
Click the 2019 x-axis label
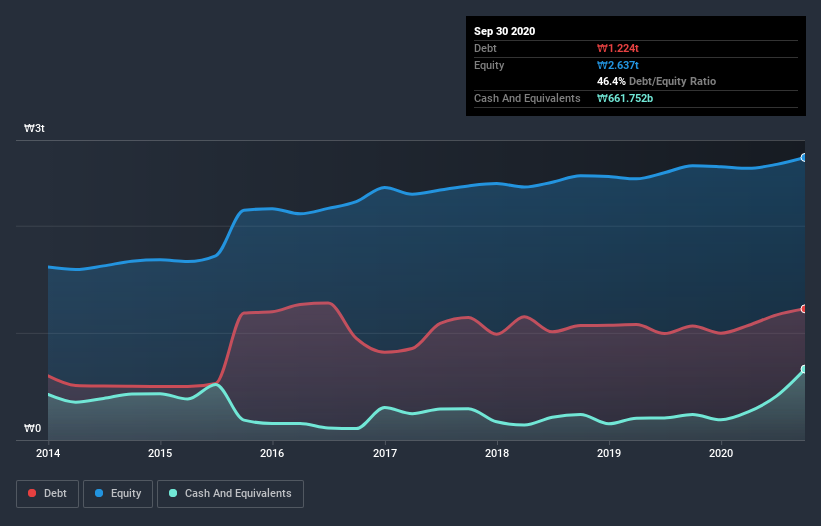click(609, 453)
